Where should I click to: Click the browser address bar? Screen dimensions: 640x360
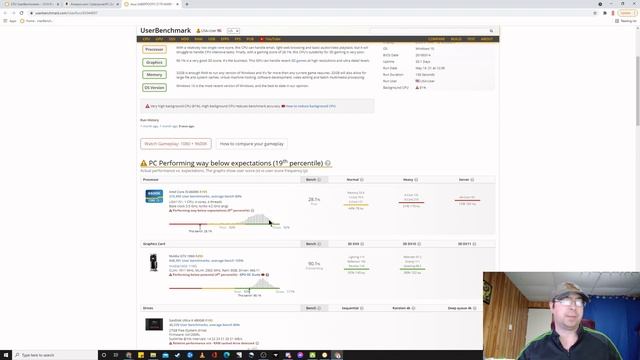pyautogui.click(x=310, y=13)
